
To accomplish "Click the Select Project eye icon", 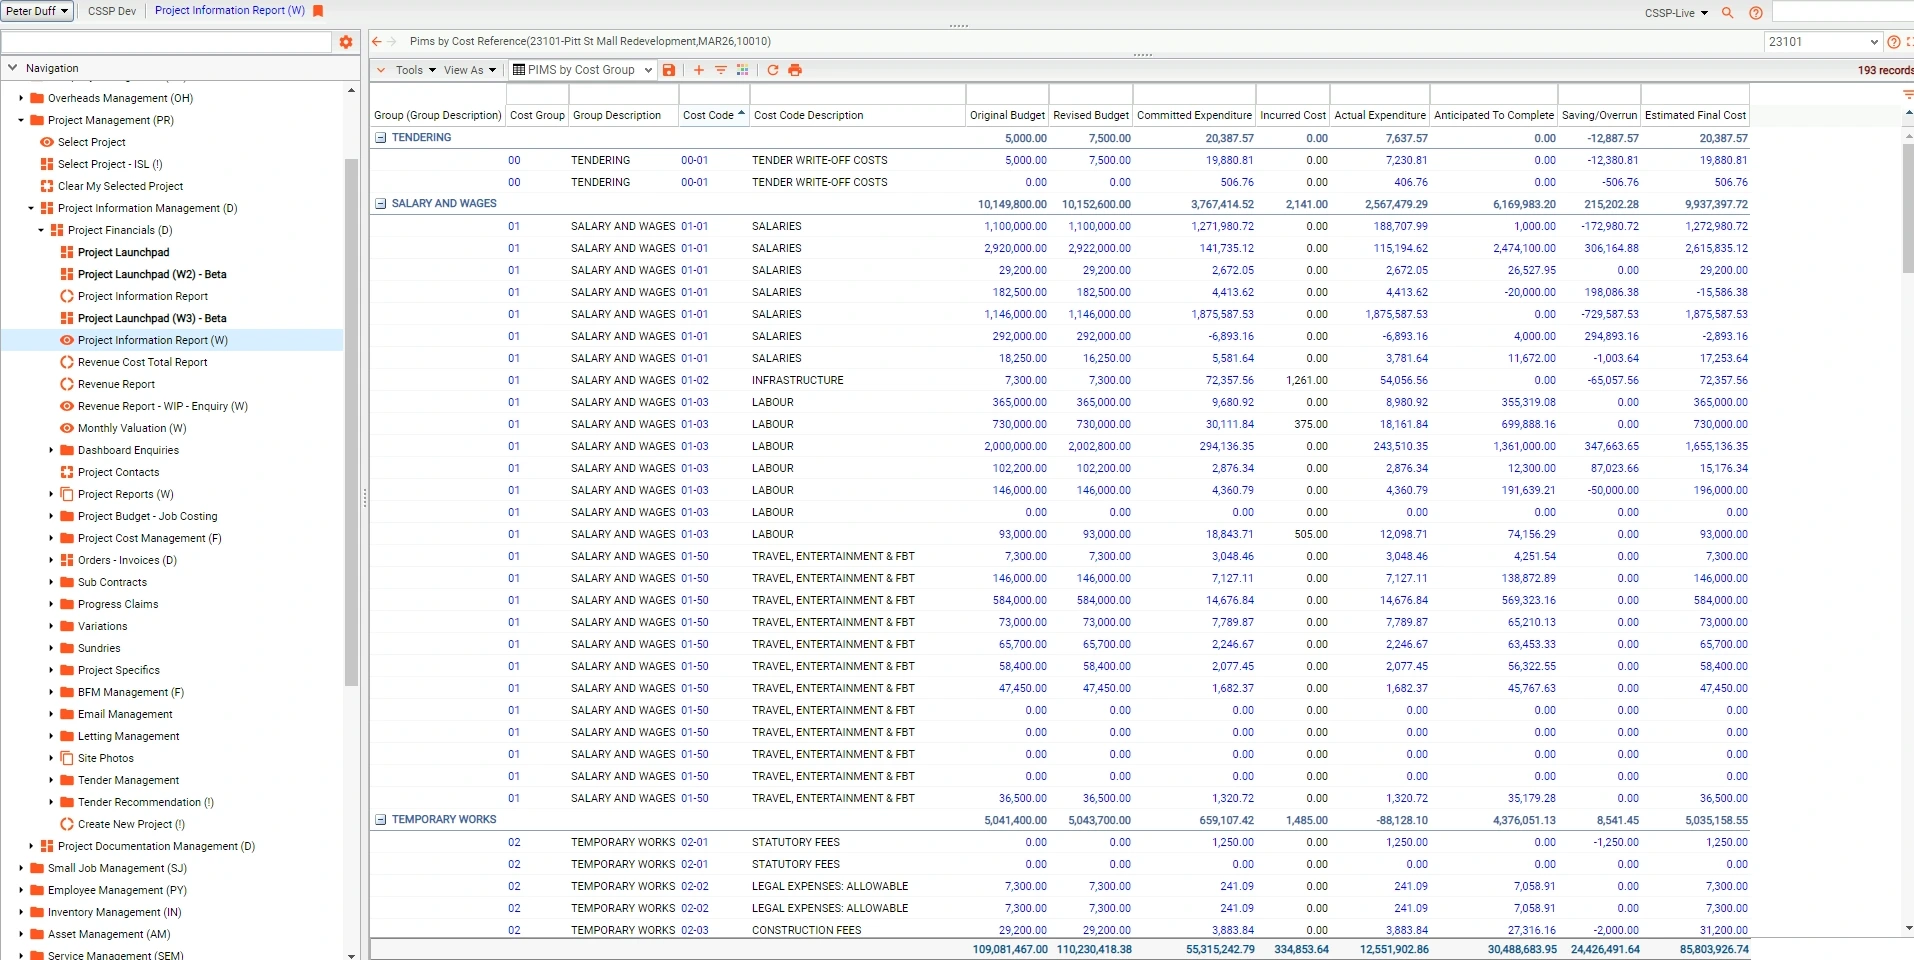I will coord(47,142).
